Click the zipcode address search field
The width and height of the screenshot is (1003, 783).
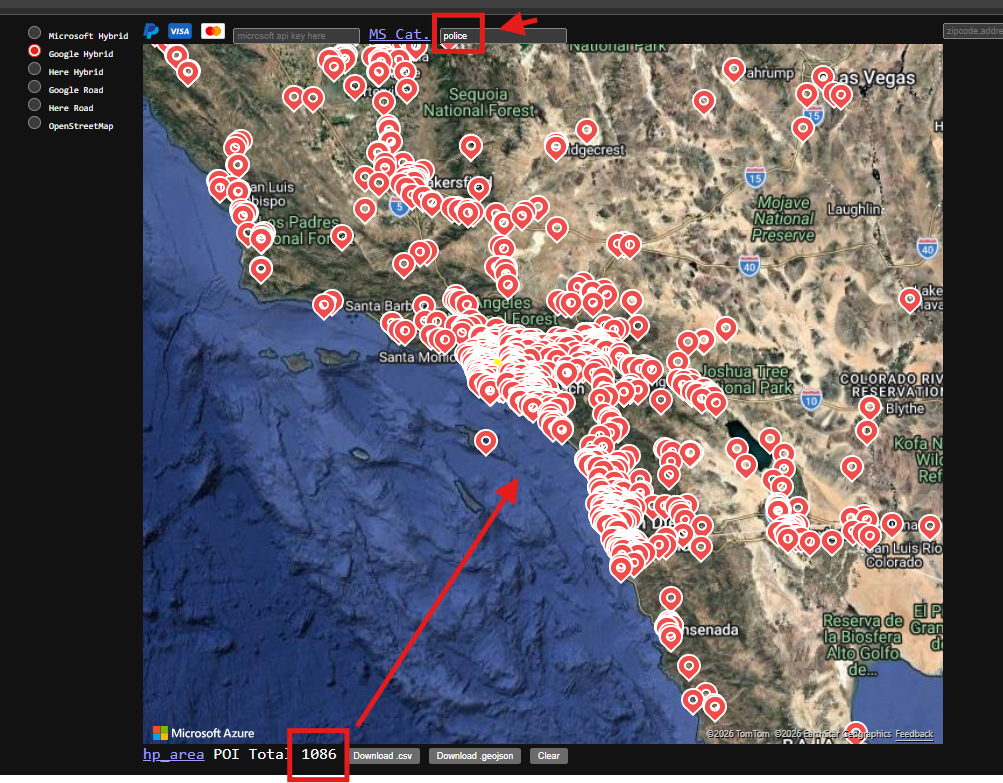(972, 31)
